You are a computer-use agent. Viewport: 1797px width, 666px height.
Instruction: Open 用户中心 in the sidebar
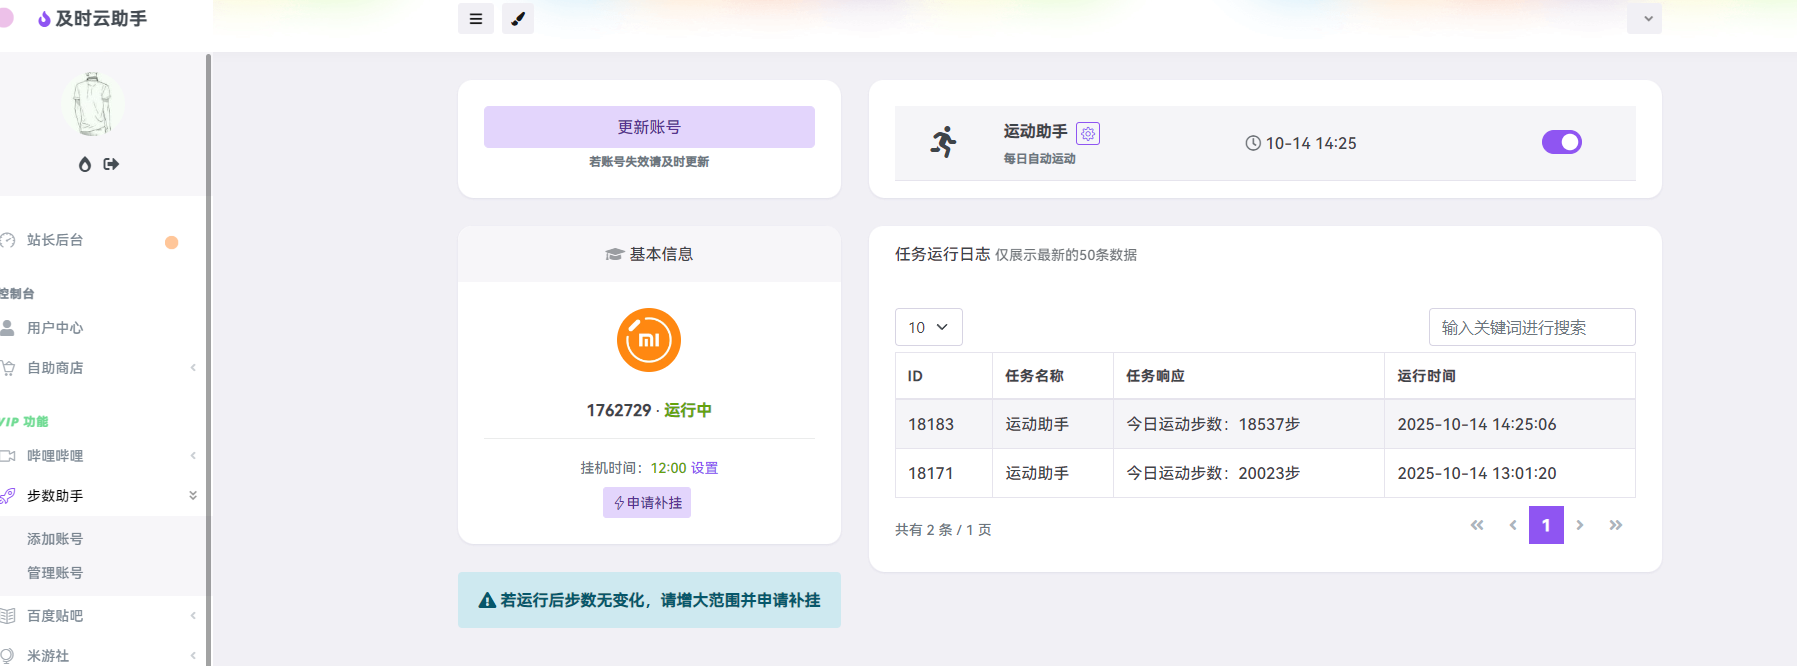tap(55, 328)
